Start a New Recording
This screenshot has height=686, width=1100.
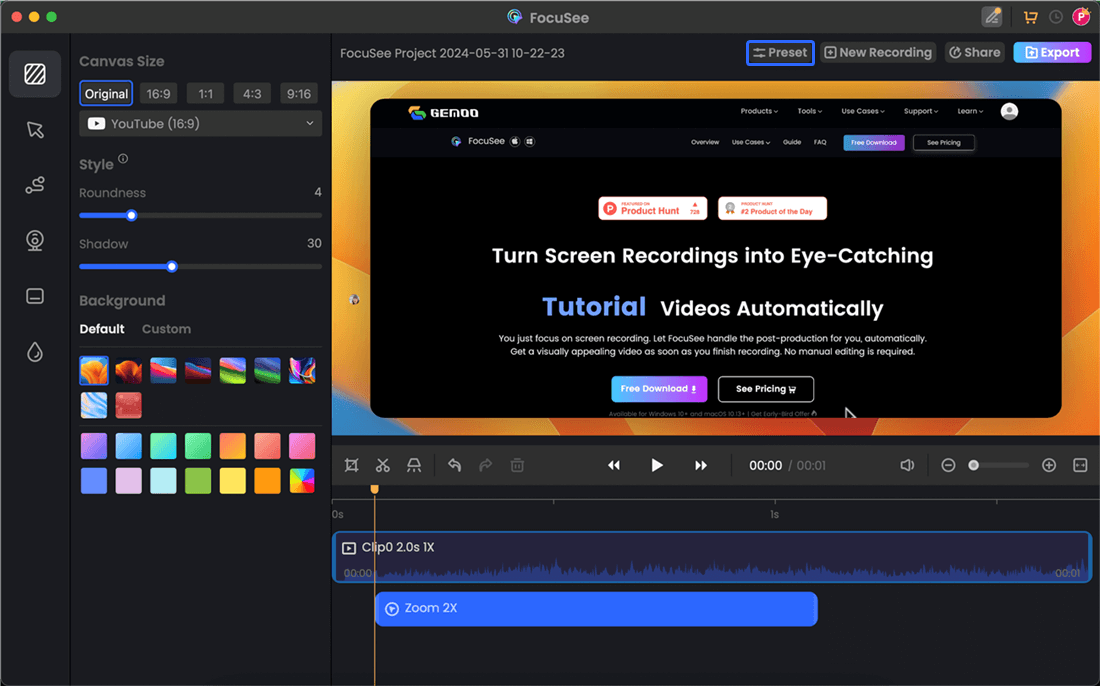click(x=878, y=53)
